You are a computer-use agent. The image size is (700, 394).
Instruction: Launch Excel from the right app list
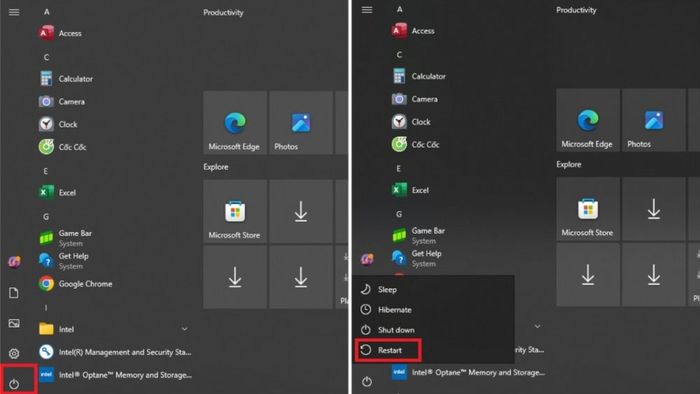410,190
